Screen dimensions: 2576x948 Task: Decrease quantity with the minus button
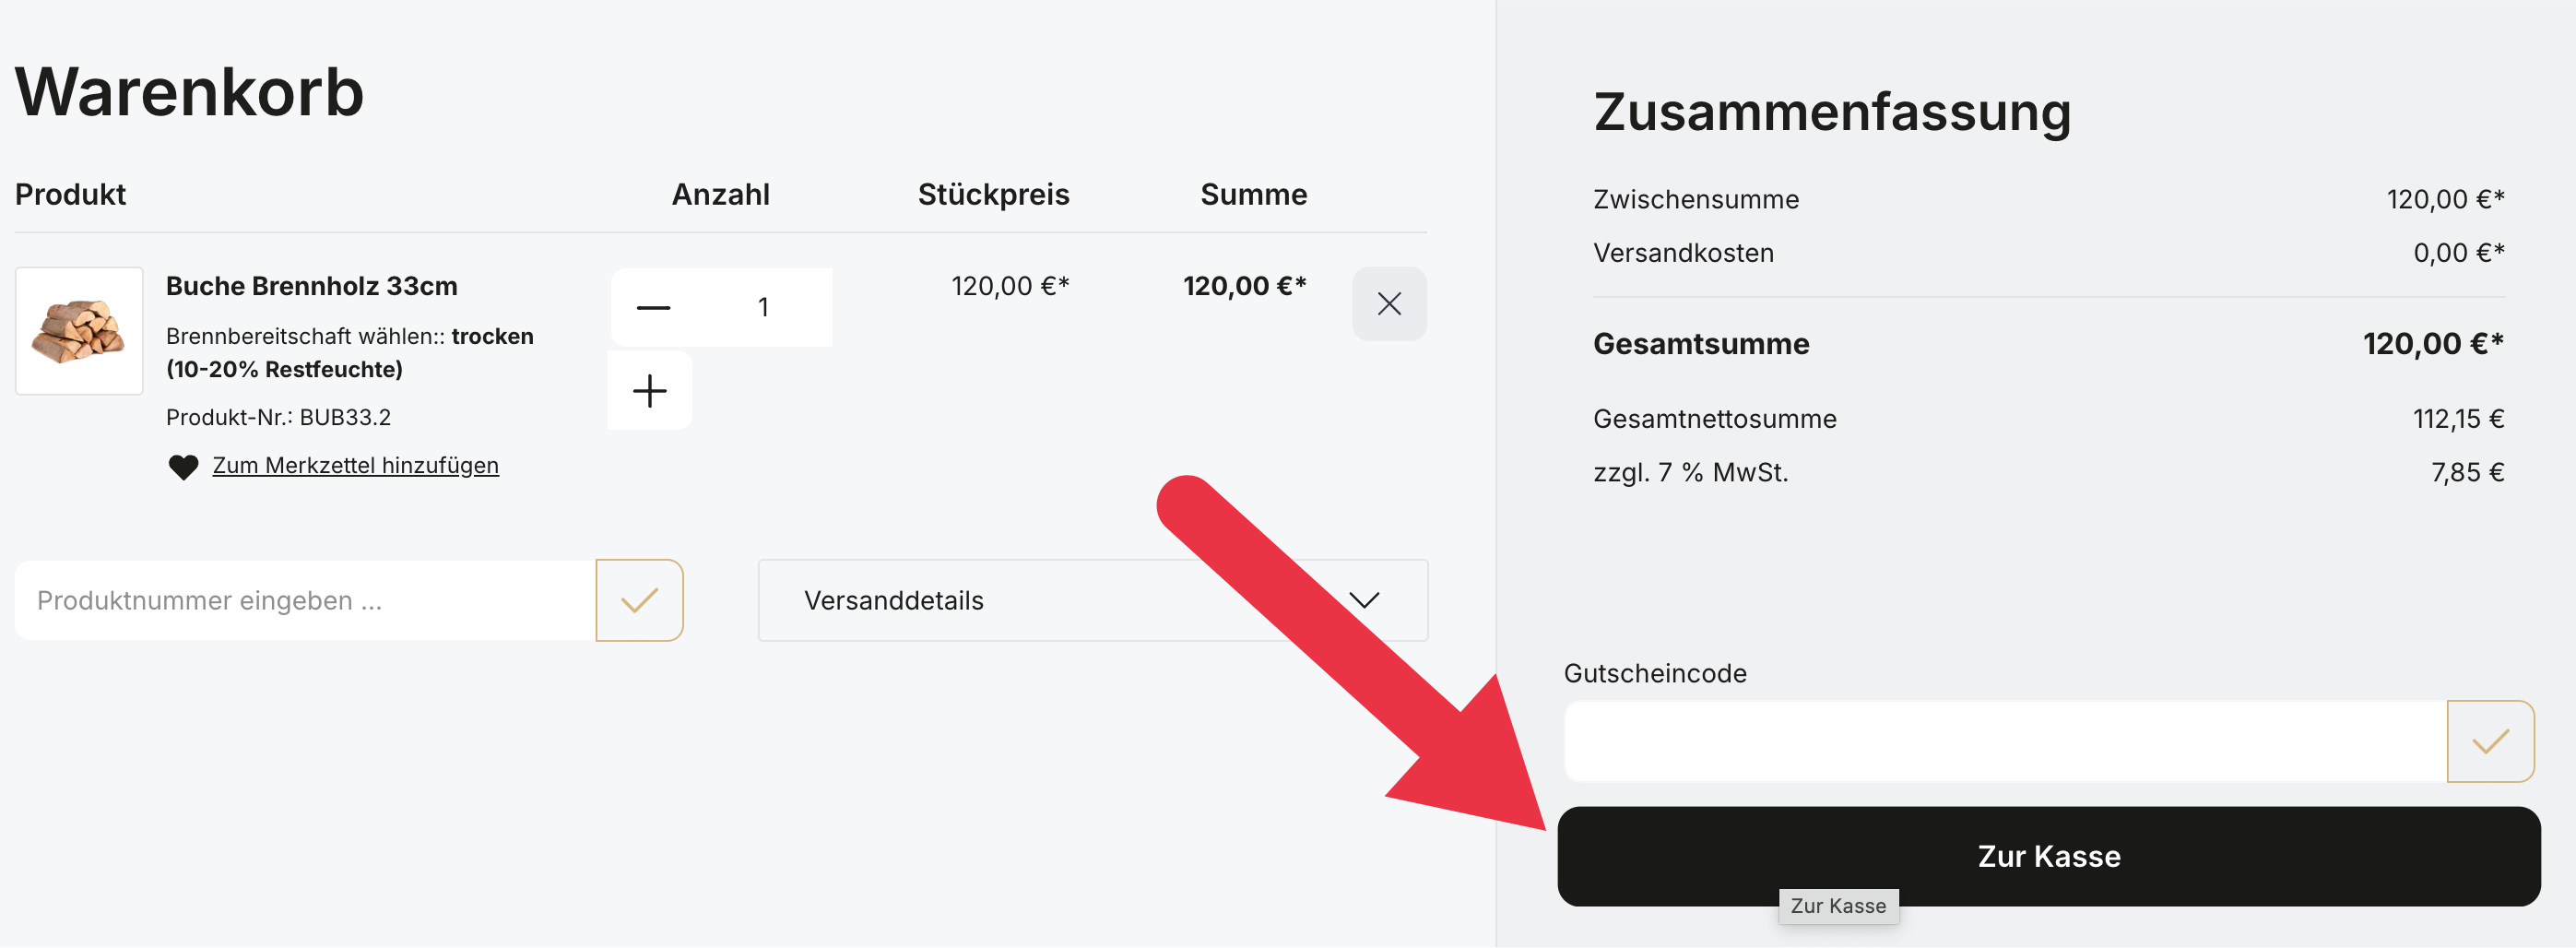(653, 307)
